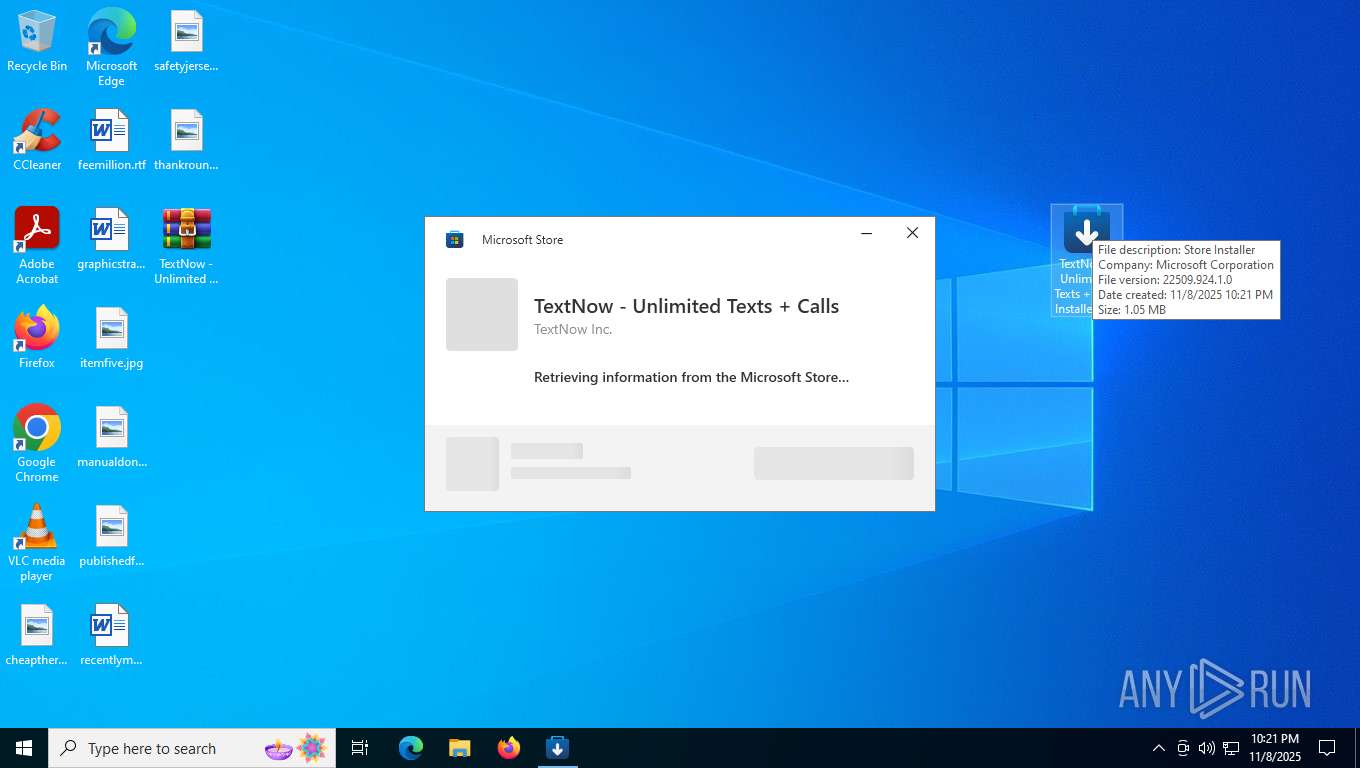Click the loading install button placeholder
1360x768 pixels.
coord(834,463)
